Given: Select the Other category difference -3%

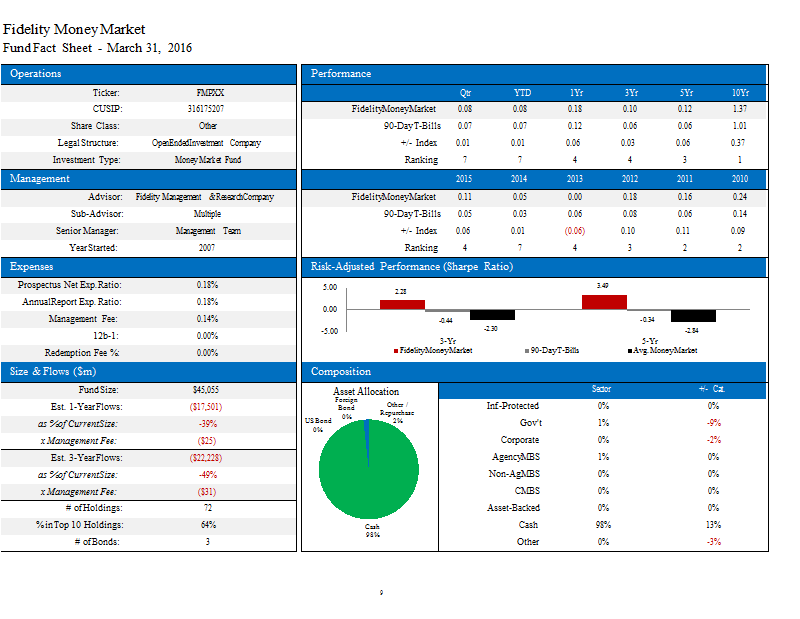Looking at the screenshot, I should click(714, 542).
